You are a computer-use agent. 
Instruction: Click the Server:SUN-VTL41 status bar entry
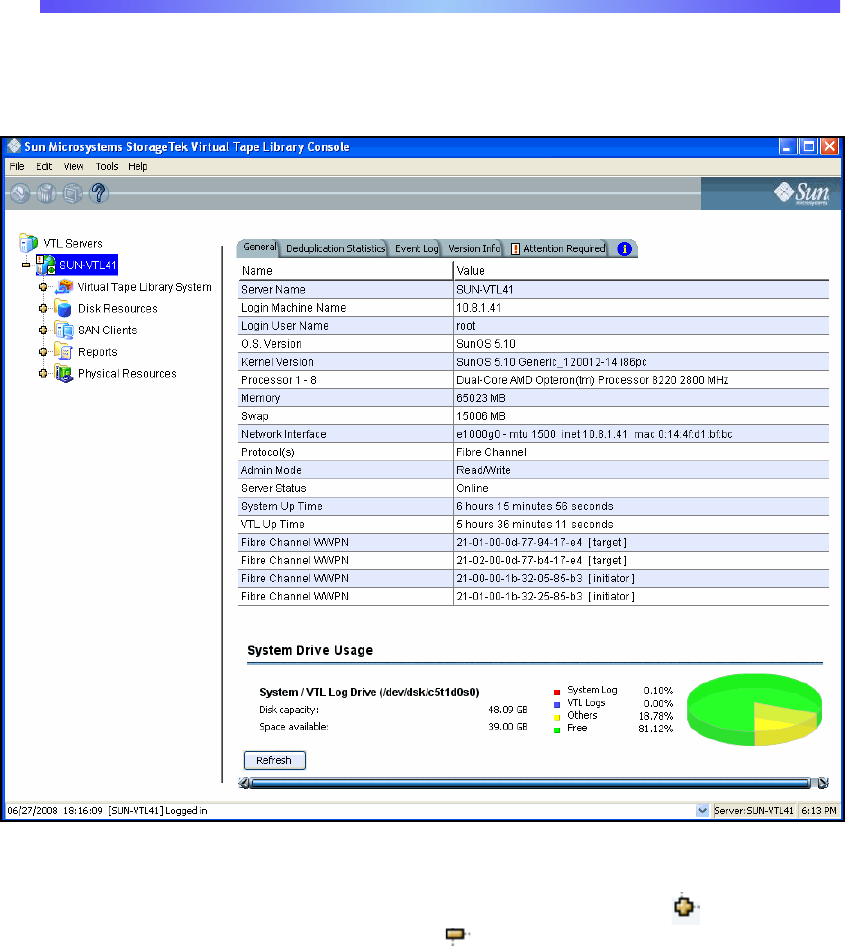click(754, 810)
